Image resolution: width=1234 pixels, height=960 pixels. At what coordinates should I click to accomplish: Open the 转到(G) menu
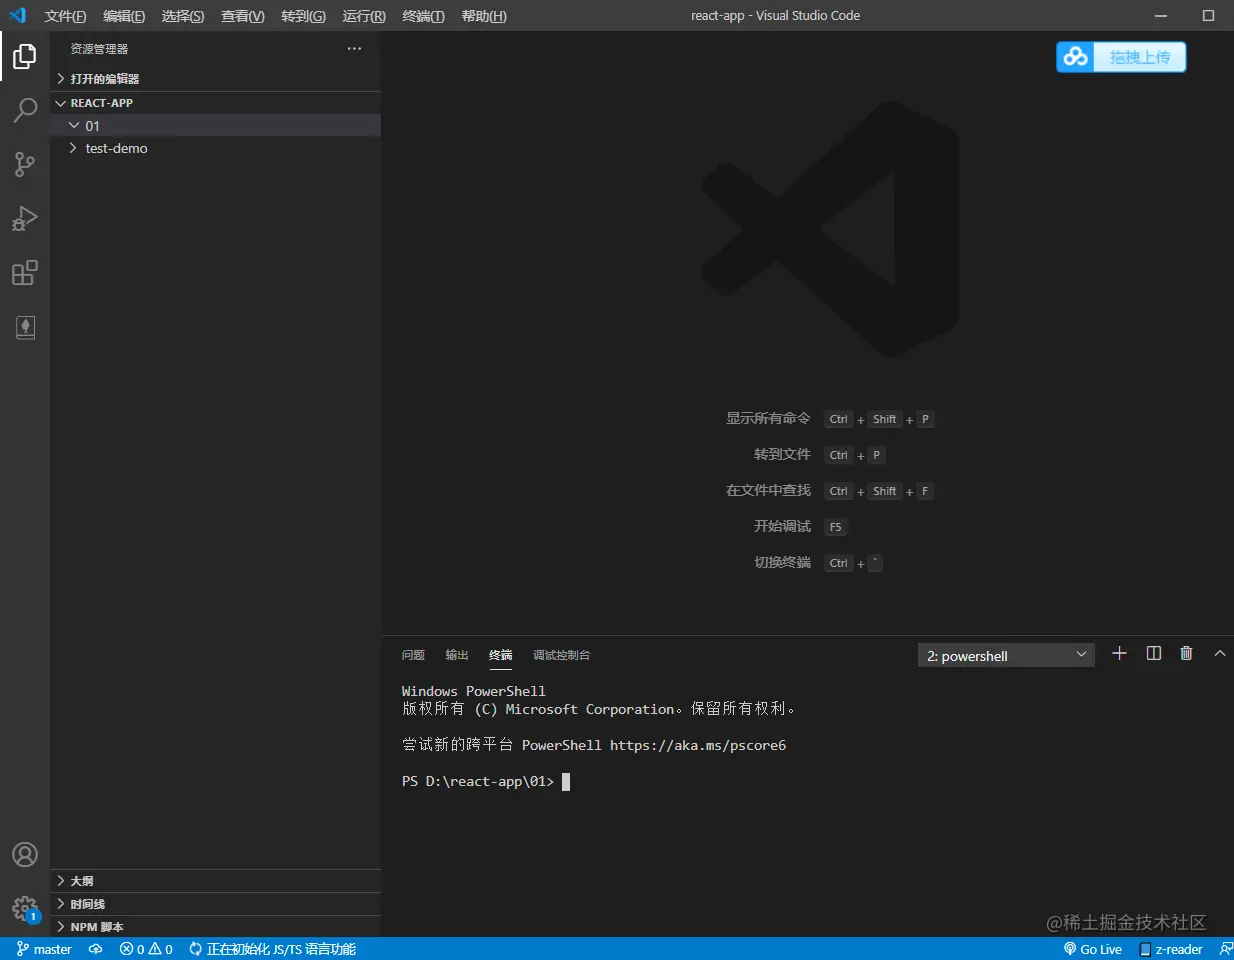coord(303,16)
